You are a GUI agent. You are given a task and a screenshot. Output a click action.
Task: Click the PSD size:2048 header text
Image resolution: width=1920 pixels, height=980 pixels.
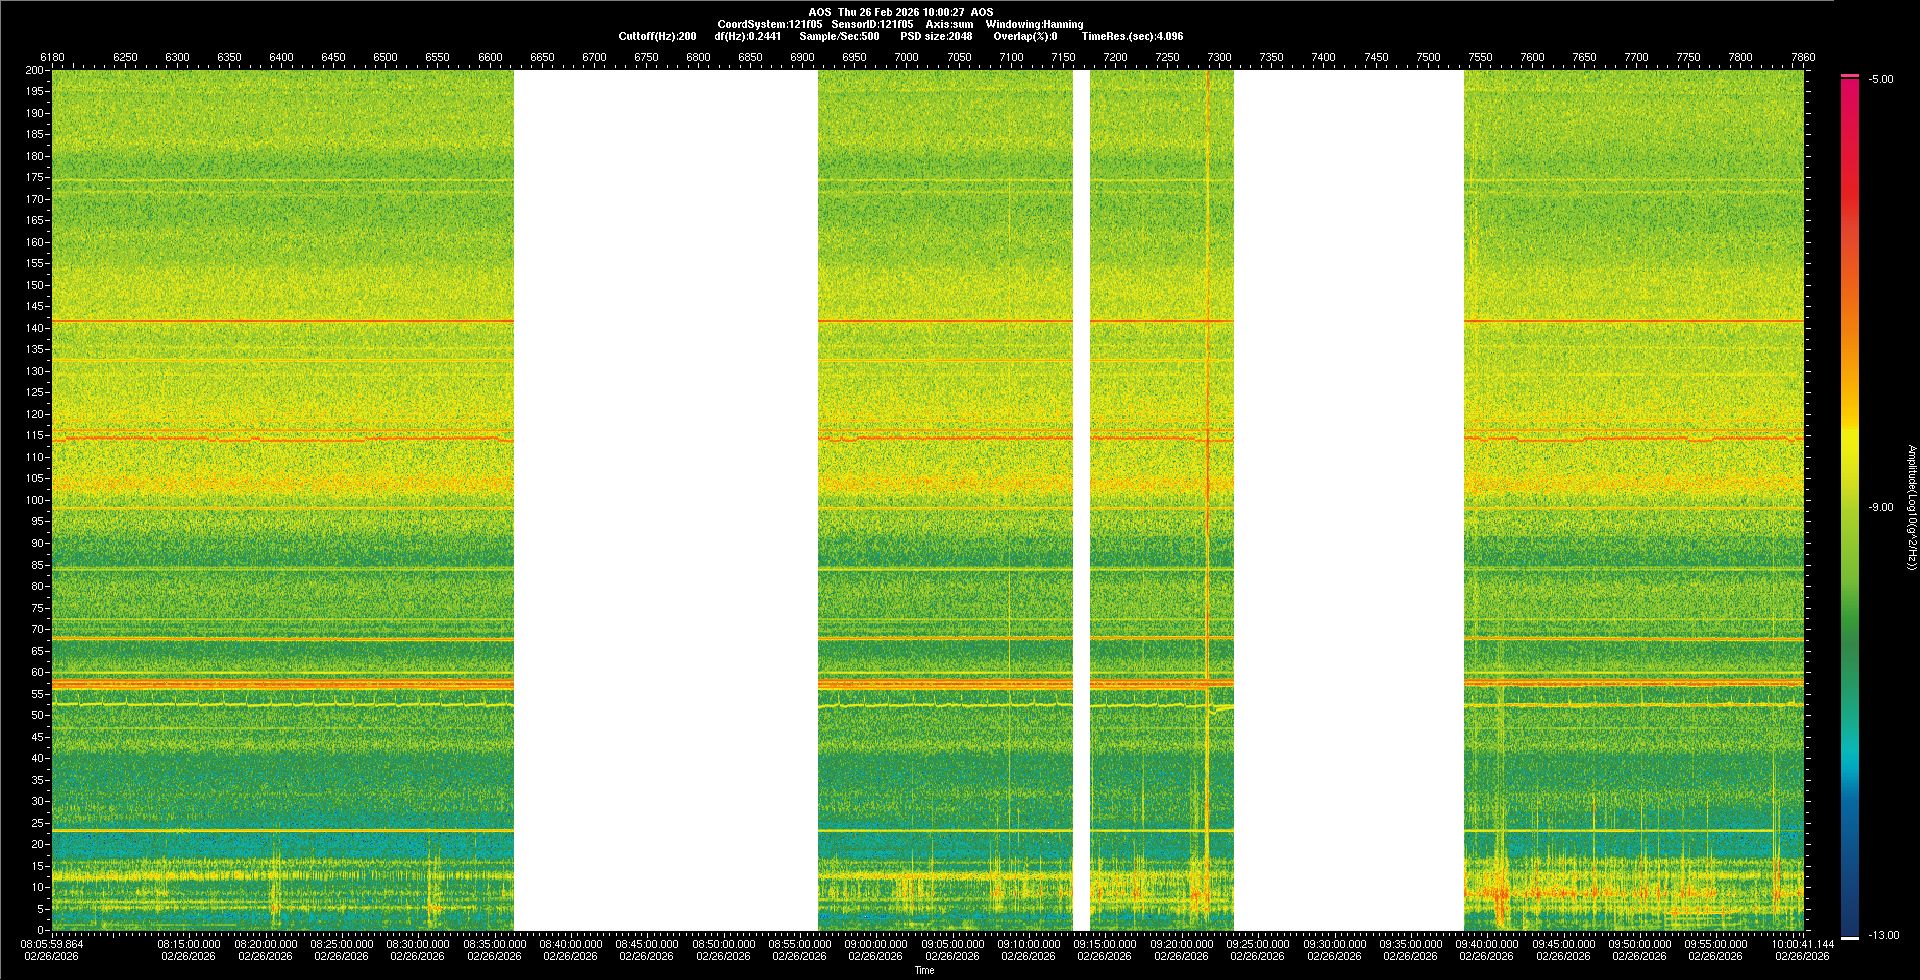936,36
